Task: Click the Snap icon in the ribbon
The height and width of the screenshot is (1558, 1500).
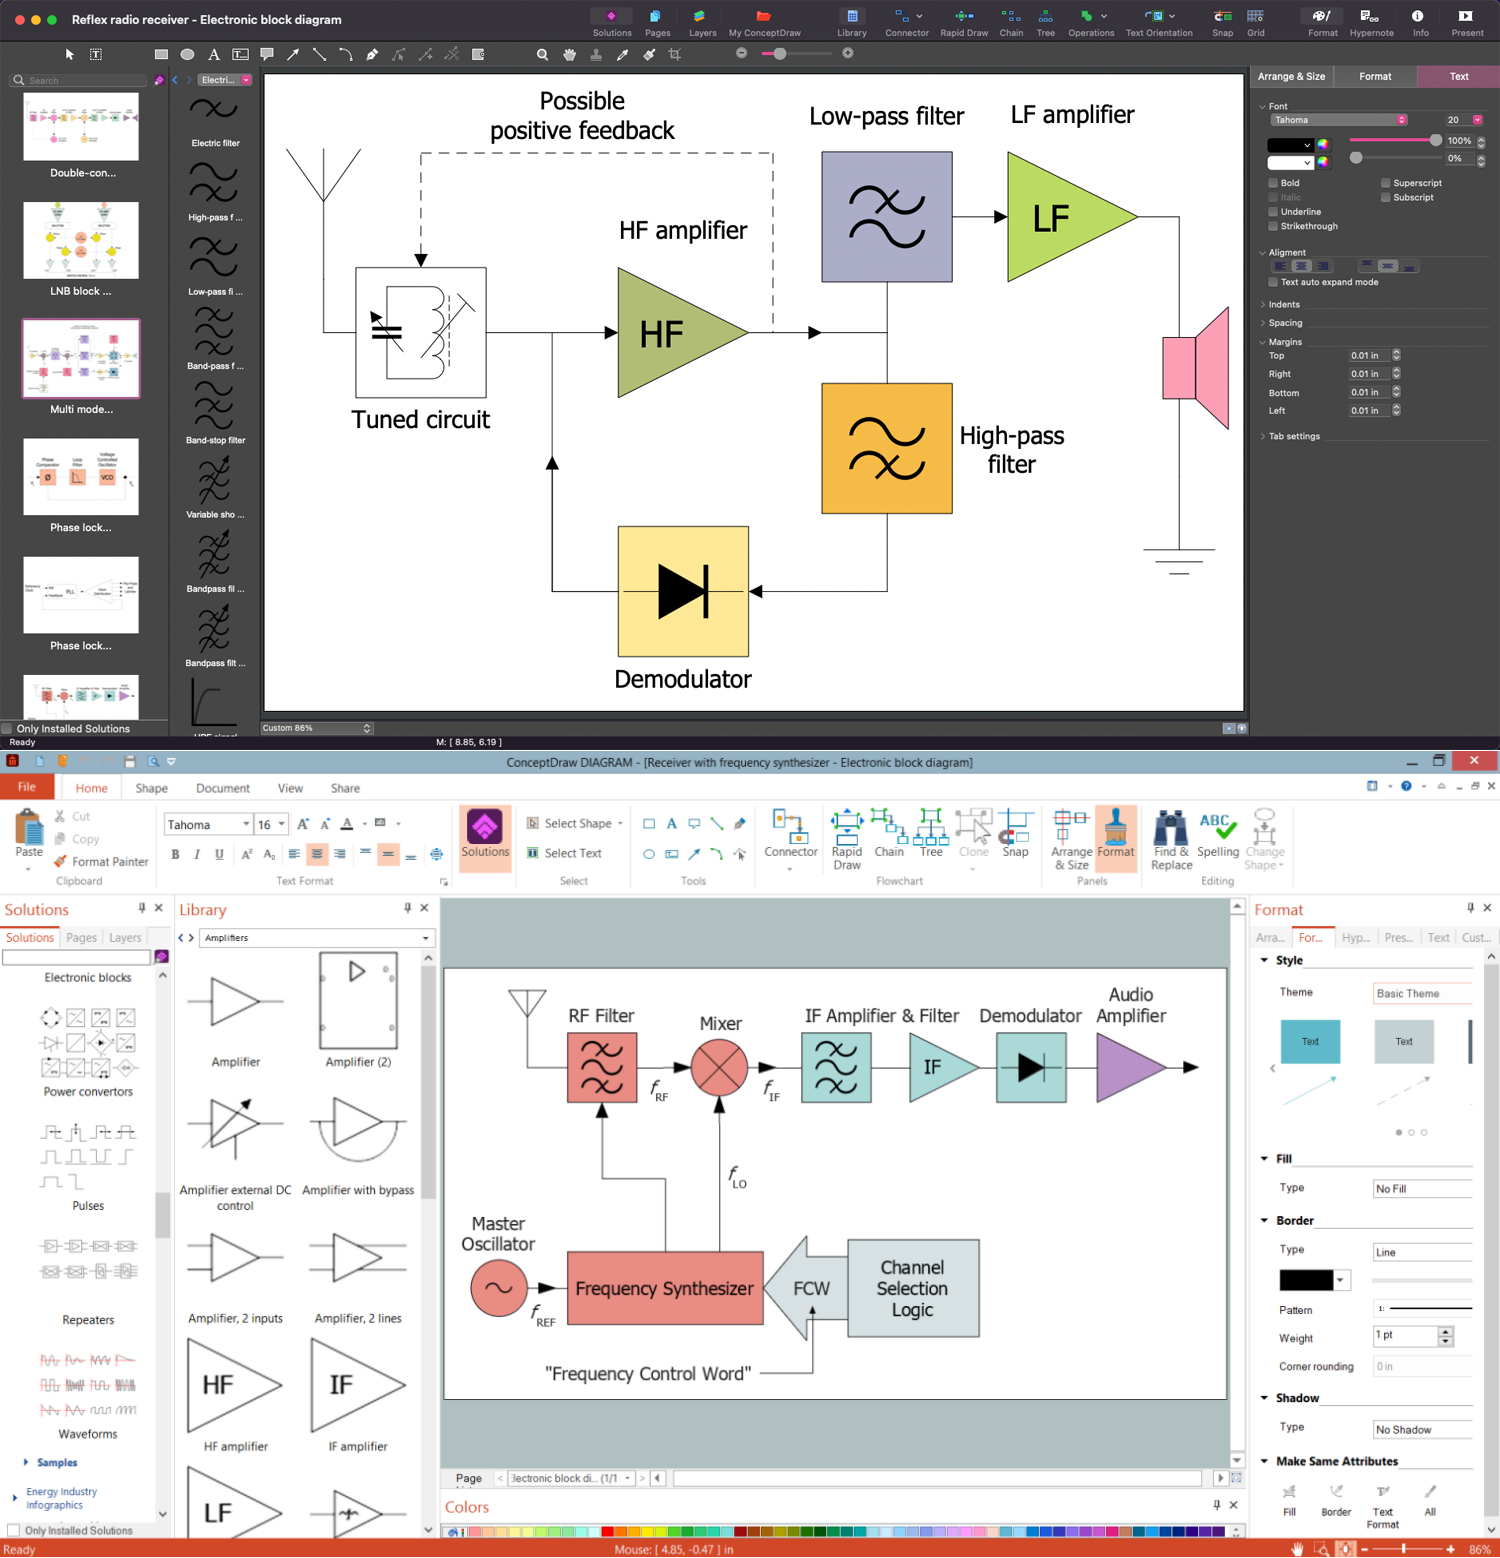Action: pos(1015,832)
